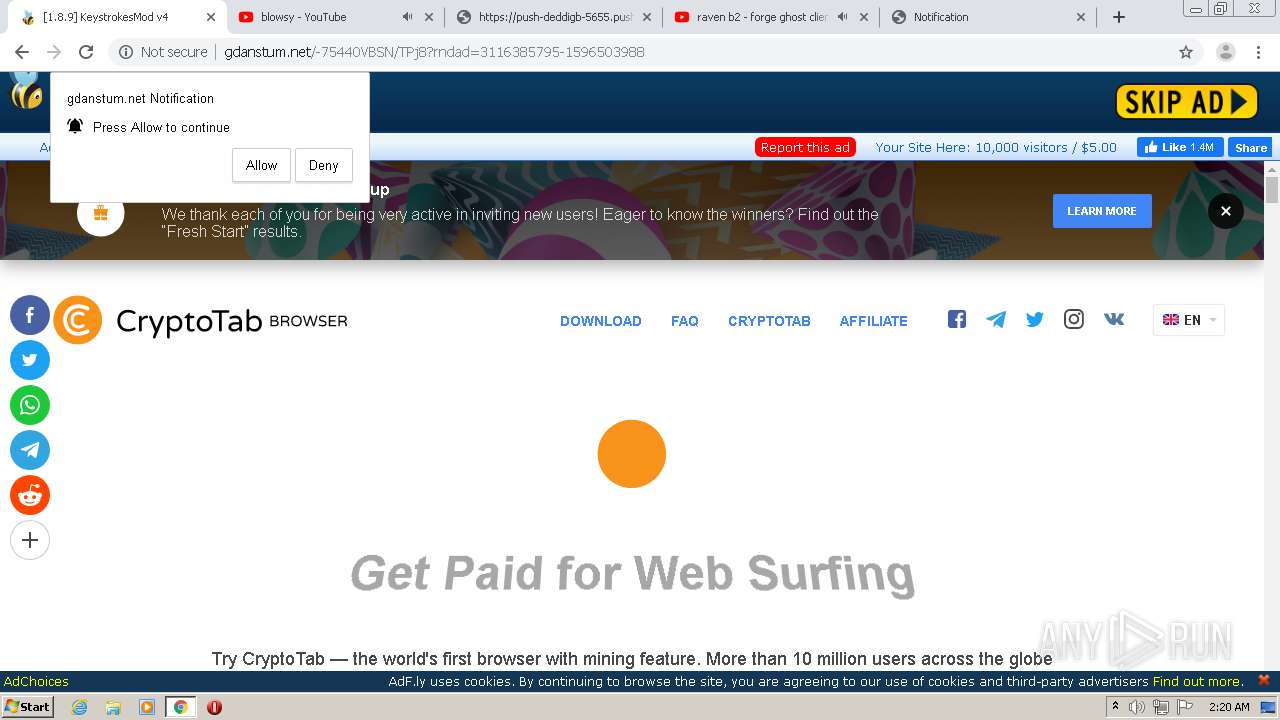Mute the raven b2 tab audio icon
Viewport: 1280px width, 720px height.
point(843,17)
